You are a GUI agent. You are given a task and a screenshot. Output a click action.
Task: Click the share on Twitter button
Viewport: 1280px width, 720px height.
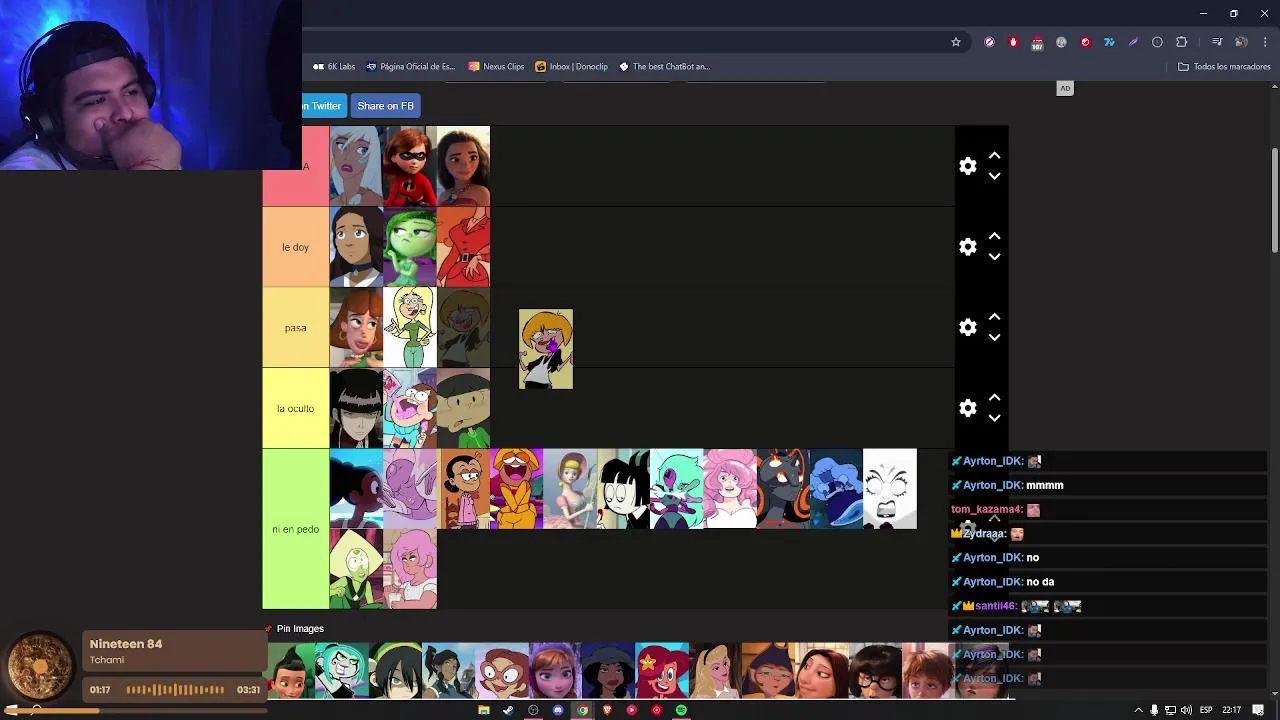[x=323, y=106]
